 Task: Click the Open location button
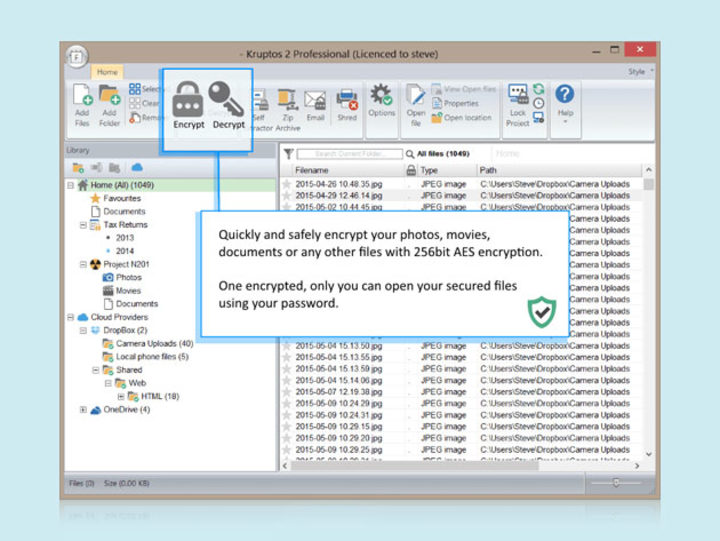[x=461, y=117]
